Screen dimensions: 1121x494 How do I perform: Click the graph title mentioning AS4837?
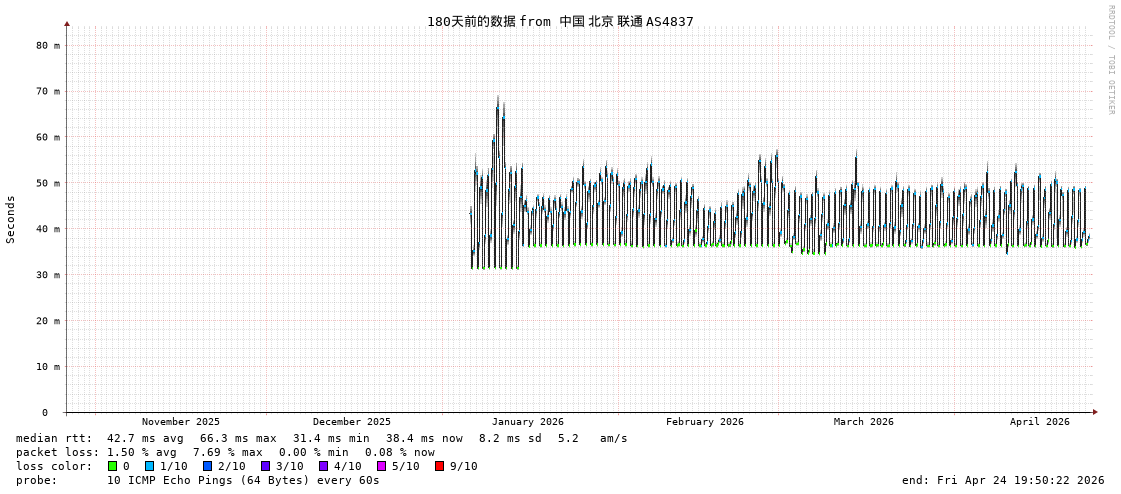pos(560,22)
